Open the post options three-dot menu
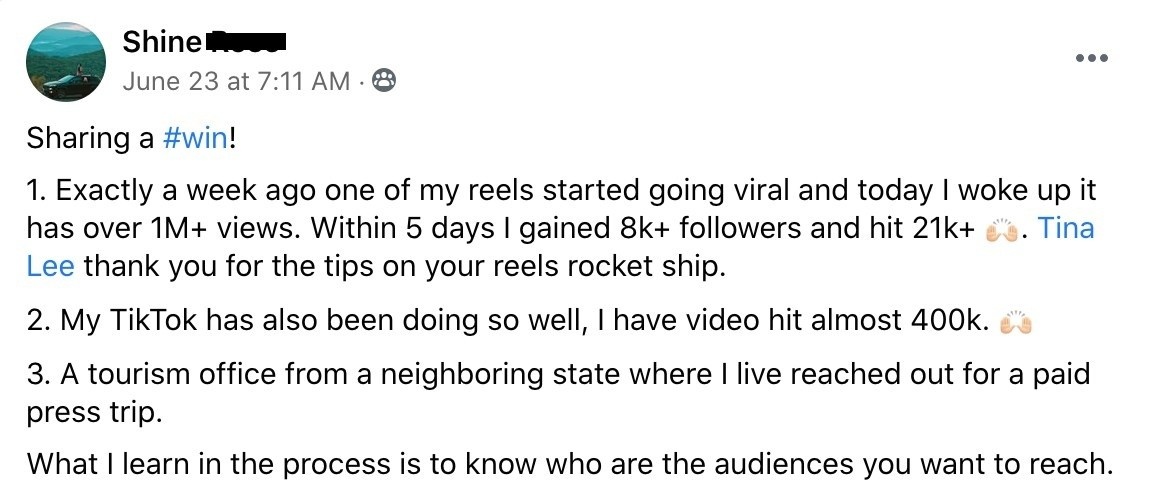Image resolution: width=1152 pixels, height=501 pixels. (1092, 58)
